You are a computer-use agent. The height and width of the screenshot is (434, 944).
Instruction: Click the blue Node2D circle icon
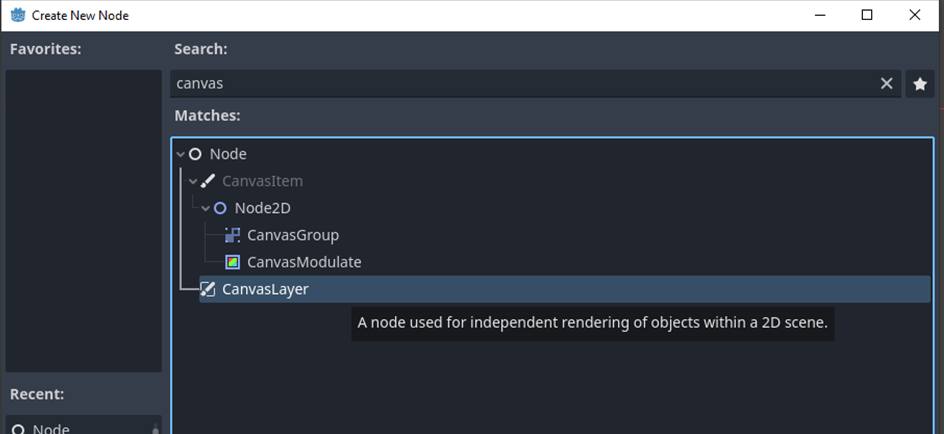coord(220,208)
